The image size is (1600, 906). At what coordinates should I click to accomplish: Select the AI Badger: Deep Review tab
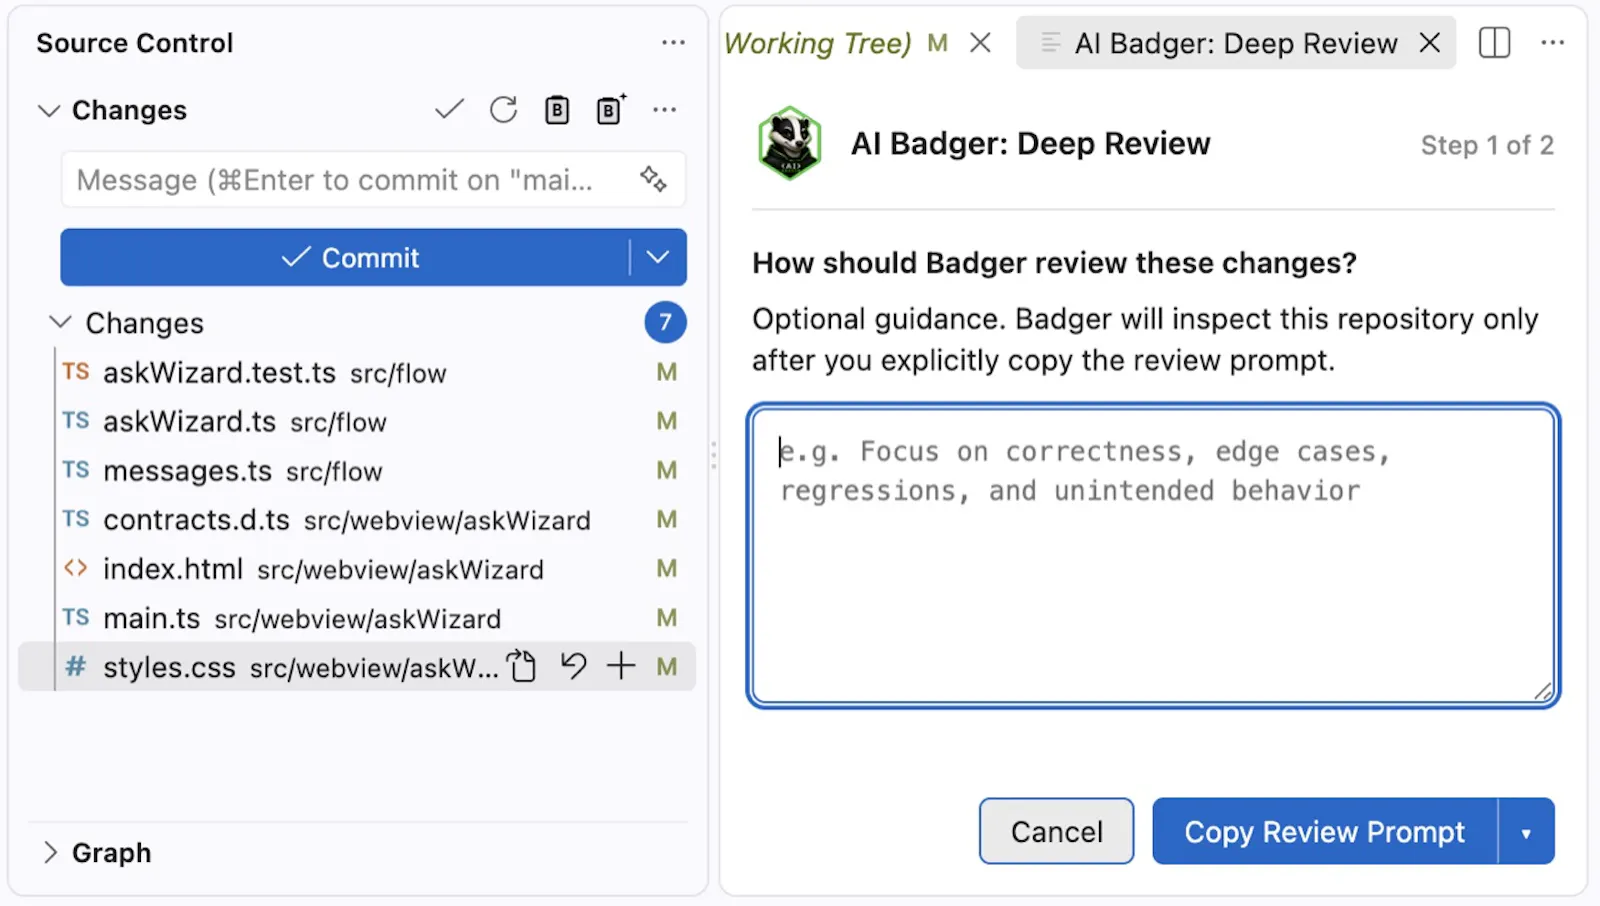click(x=1236, y=43)
